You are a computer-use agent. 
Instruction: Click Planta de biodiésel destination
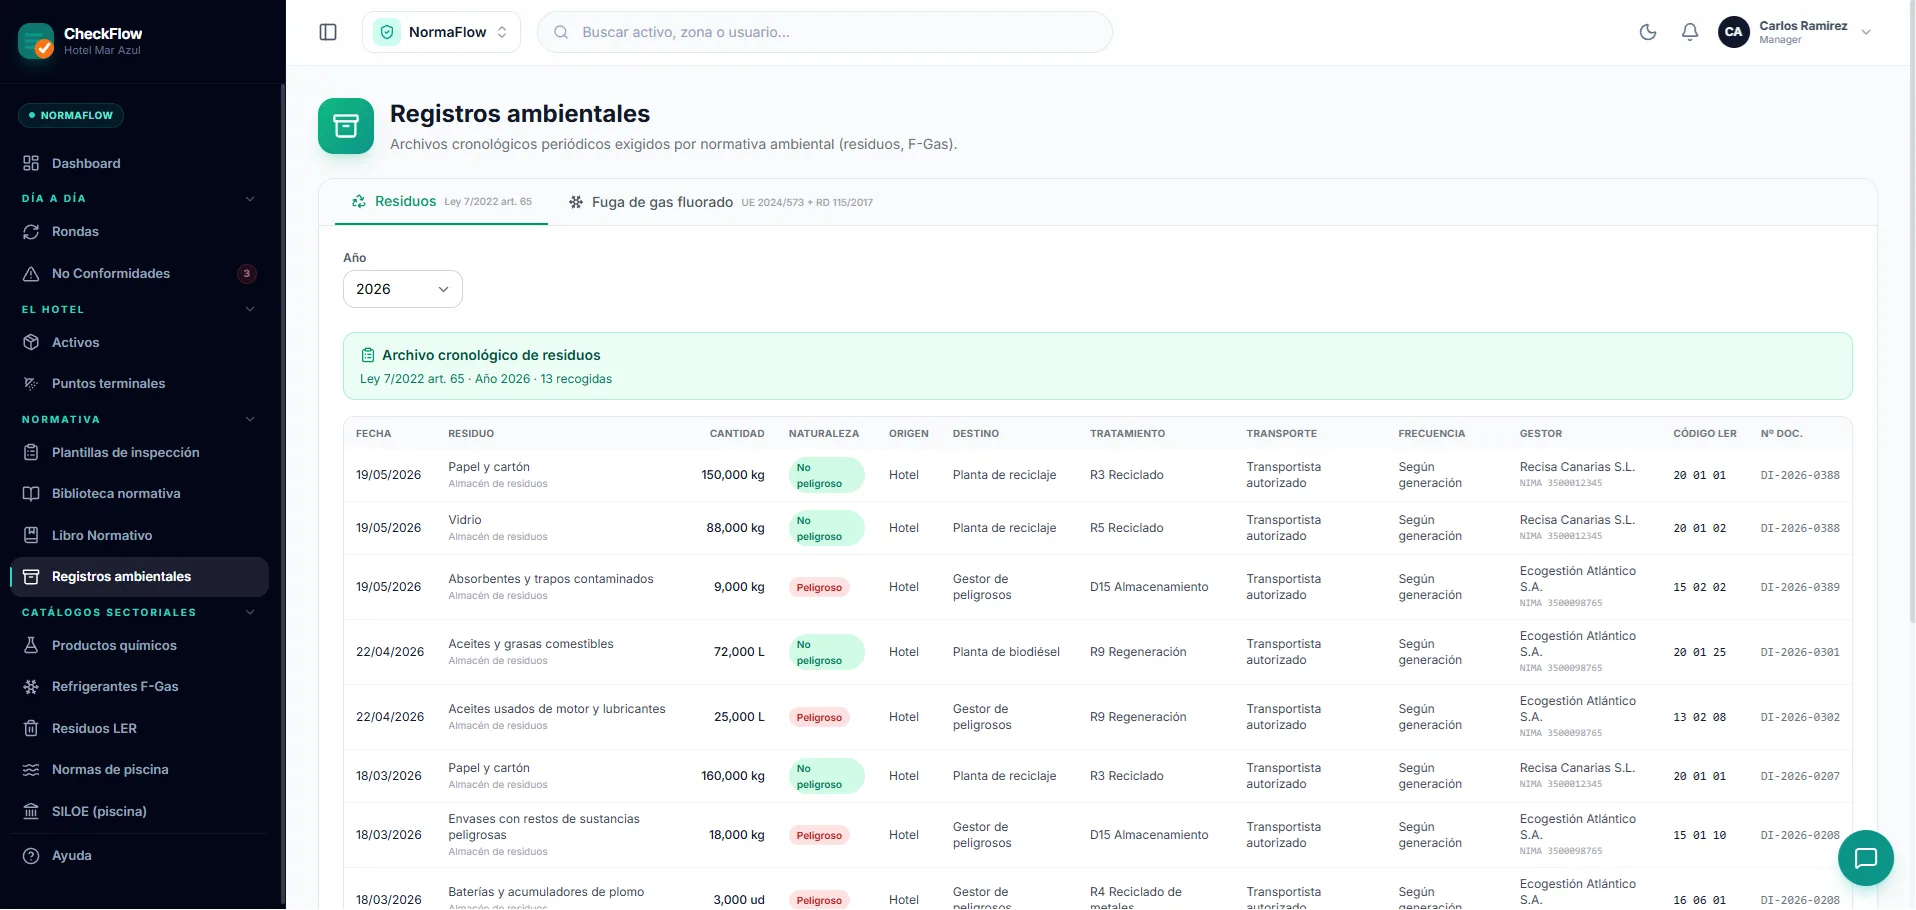[1006, 652]
